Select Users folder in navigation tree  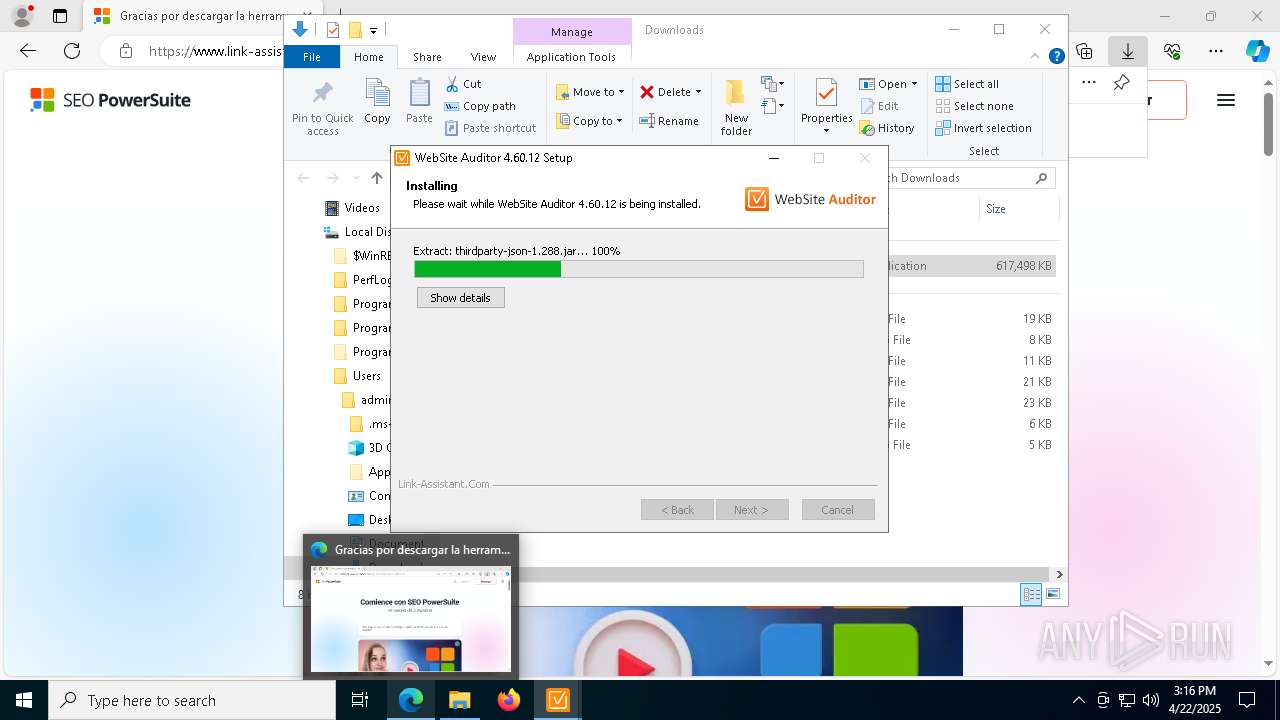pos(357,376)
